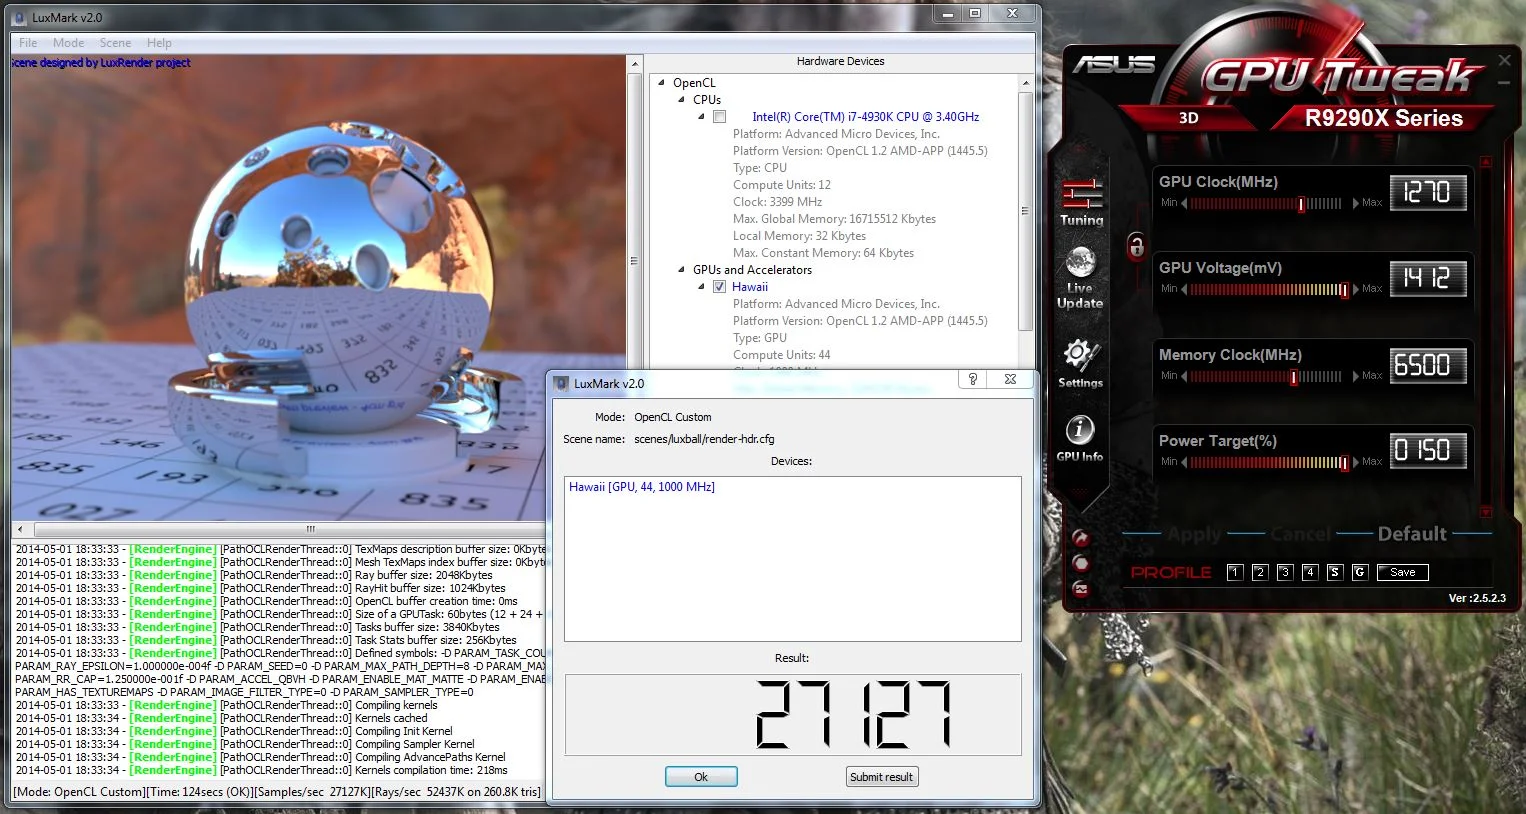This screenshot has height=814, width=1526.
Task: Click the GPU Voltage slider handle
Action: 1344,290
